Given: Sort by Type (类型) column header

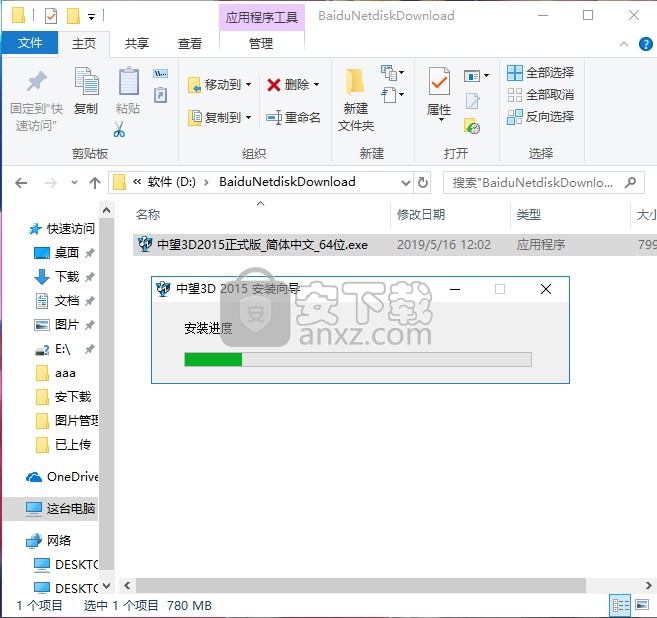Looking at the screenshot, I should coord(528,215).
